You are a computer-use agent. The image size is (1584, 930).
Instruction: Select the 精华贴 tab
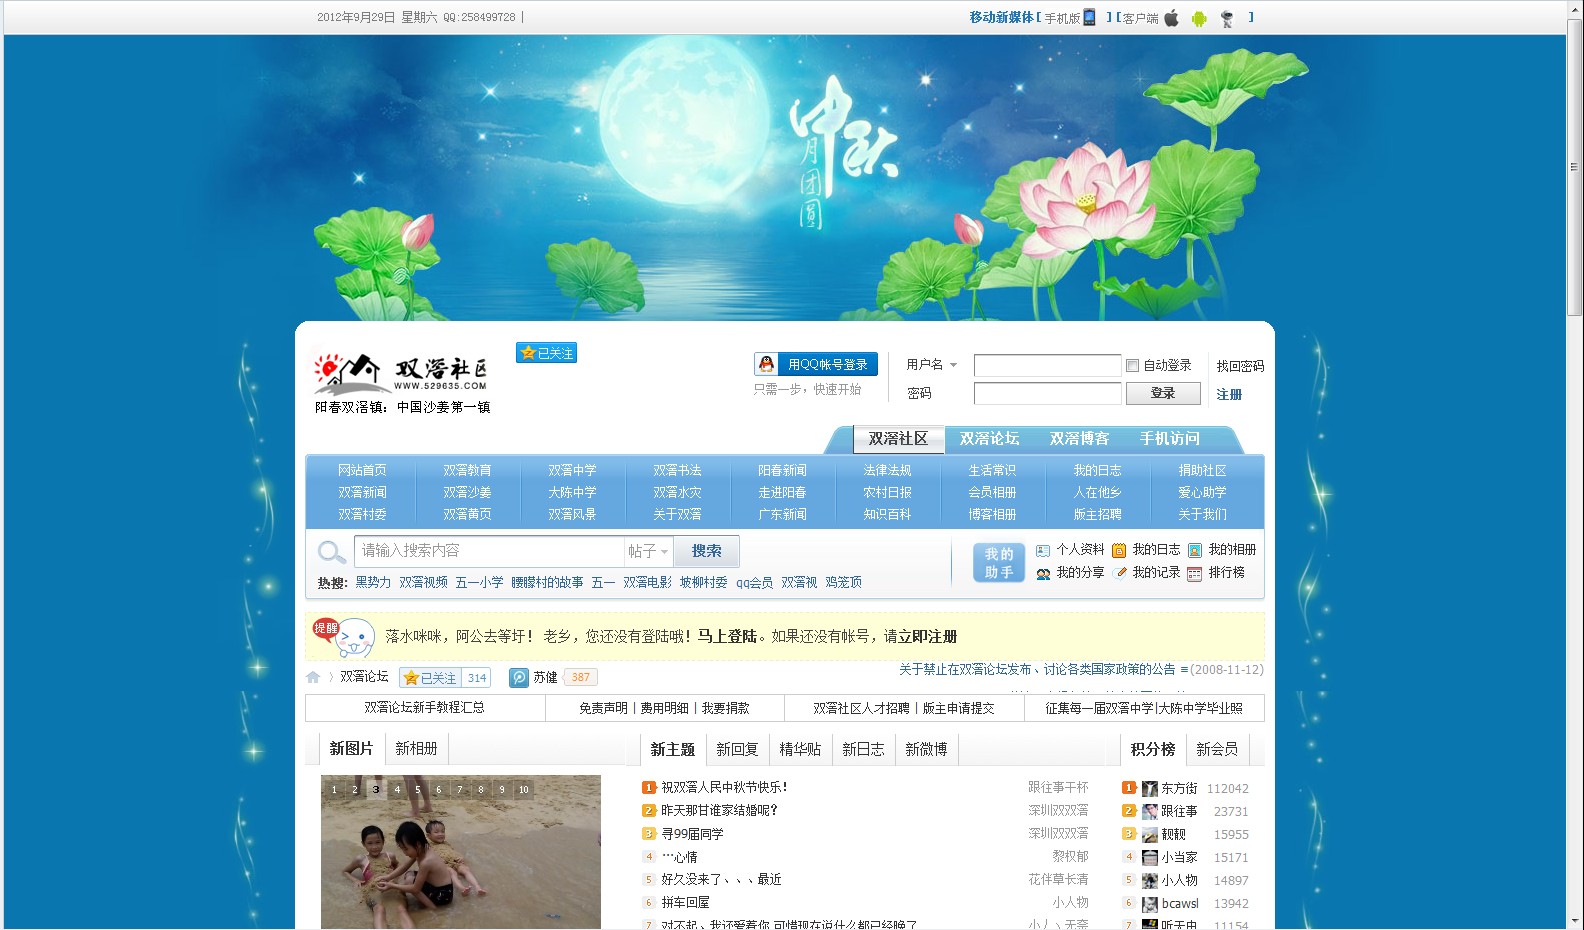[800, 749]
